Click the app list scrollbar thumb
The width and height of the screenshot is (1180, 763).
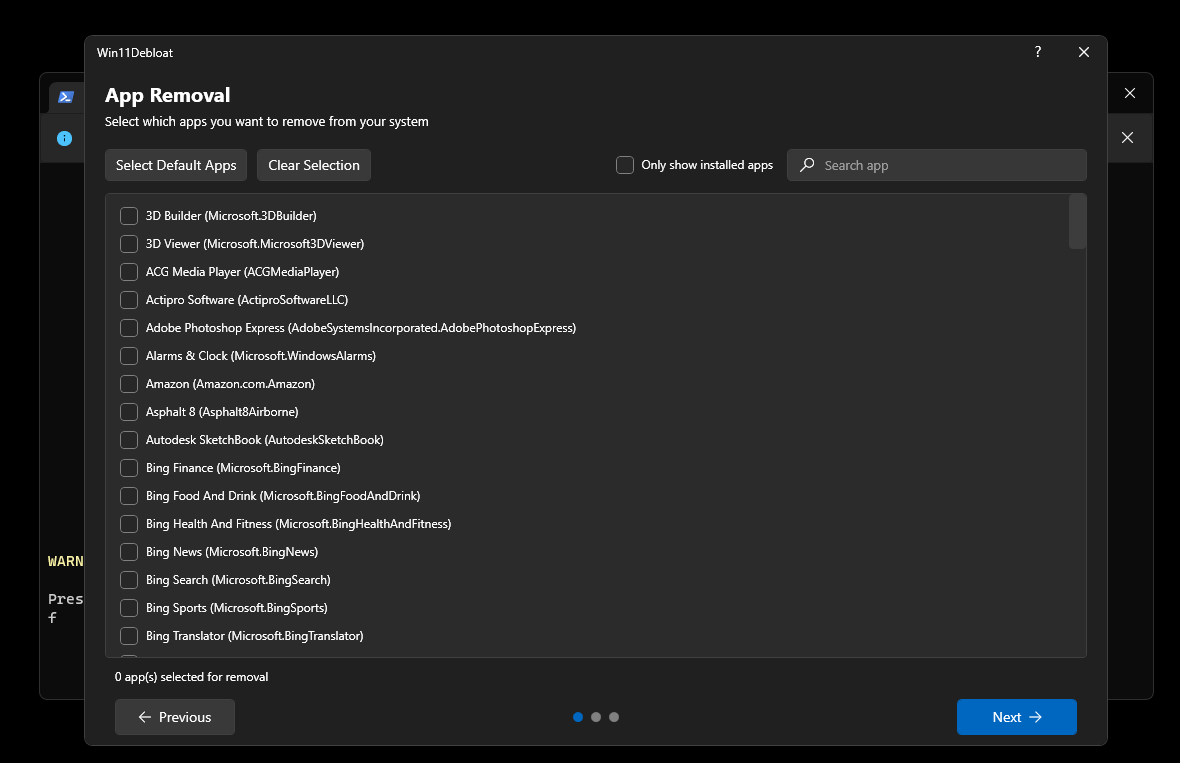click(x=1078, y=221)
